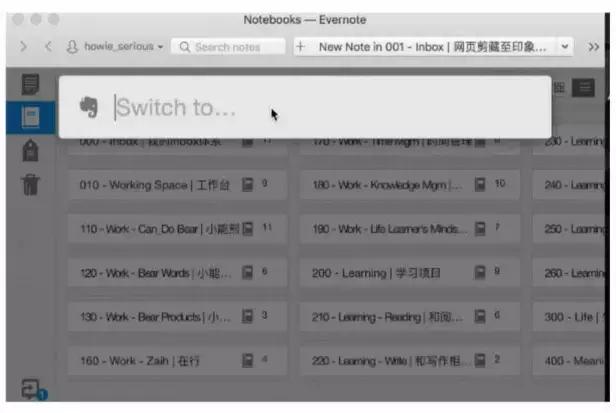
Task: Open notebook 110 - Work - Can Do Bear
Action: 177,228
